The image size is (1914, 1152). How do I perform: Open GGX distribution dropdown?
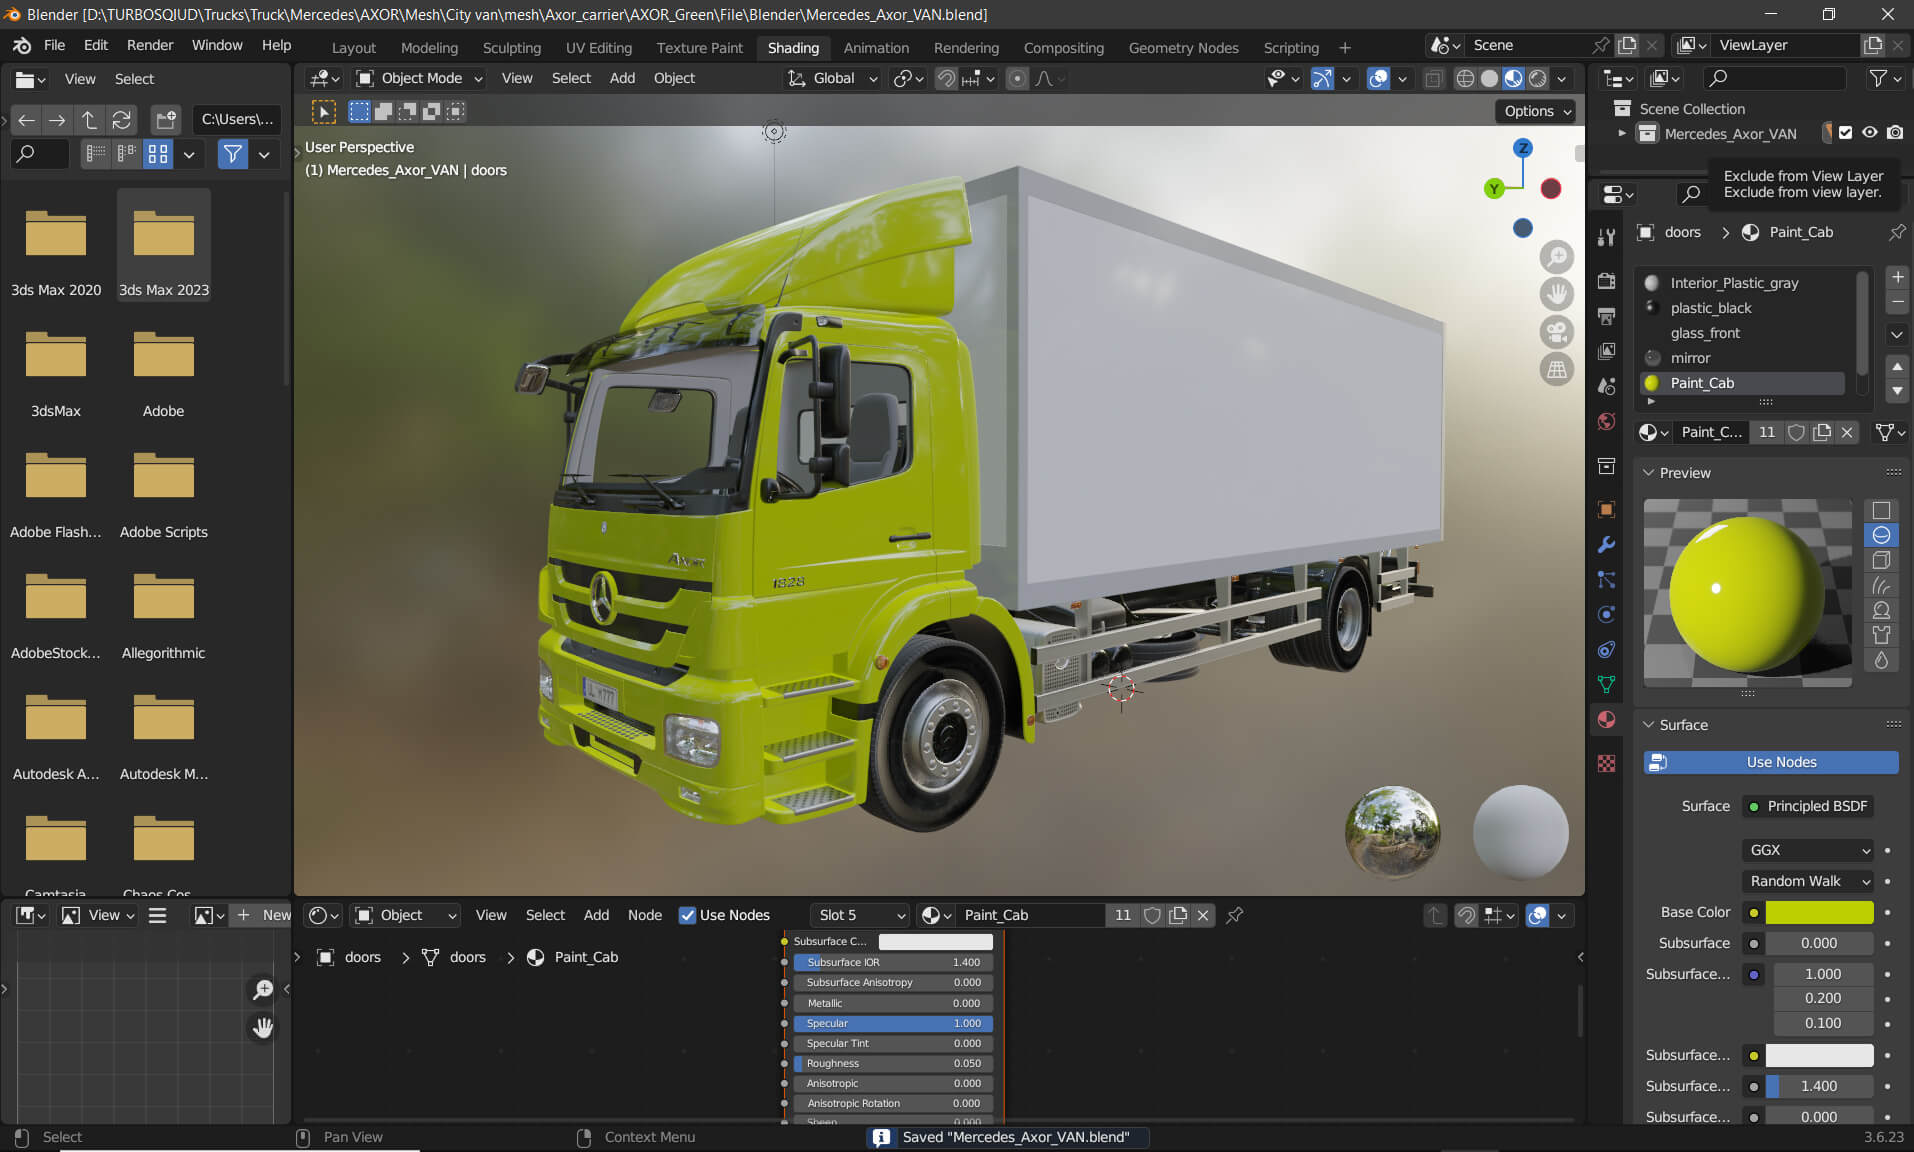1808,850
